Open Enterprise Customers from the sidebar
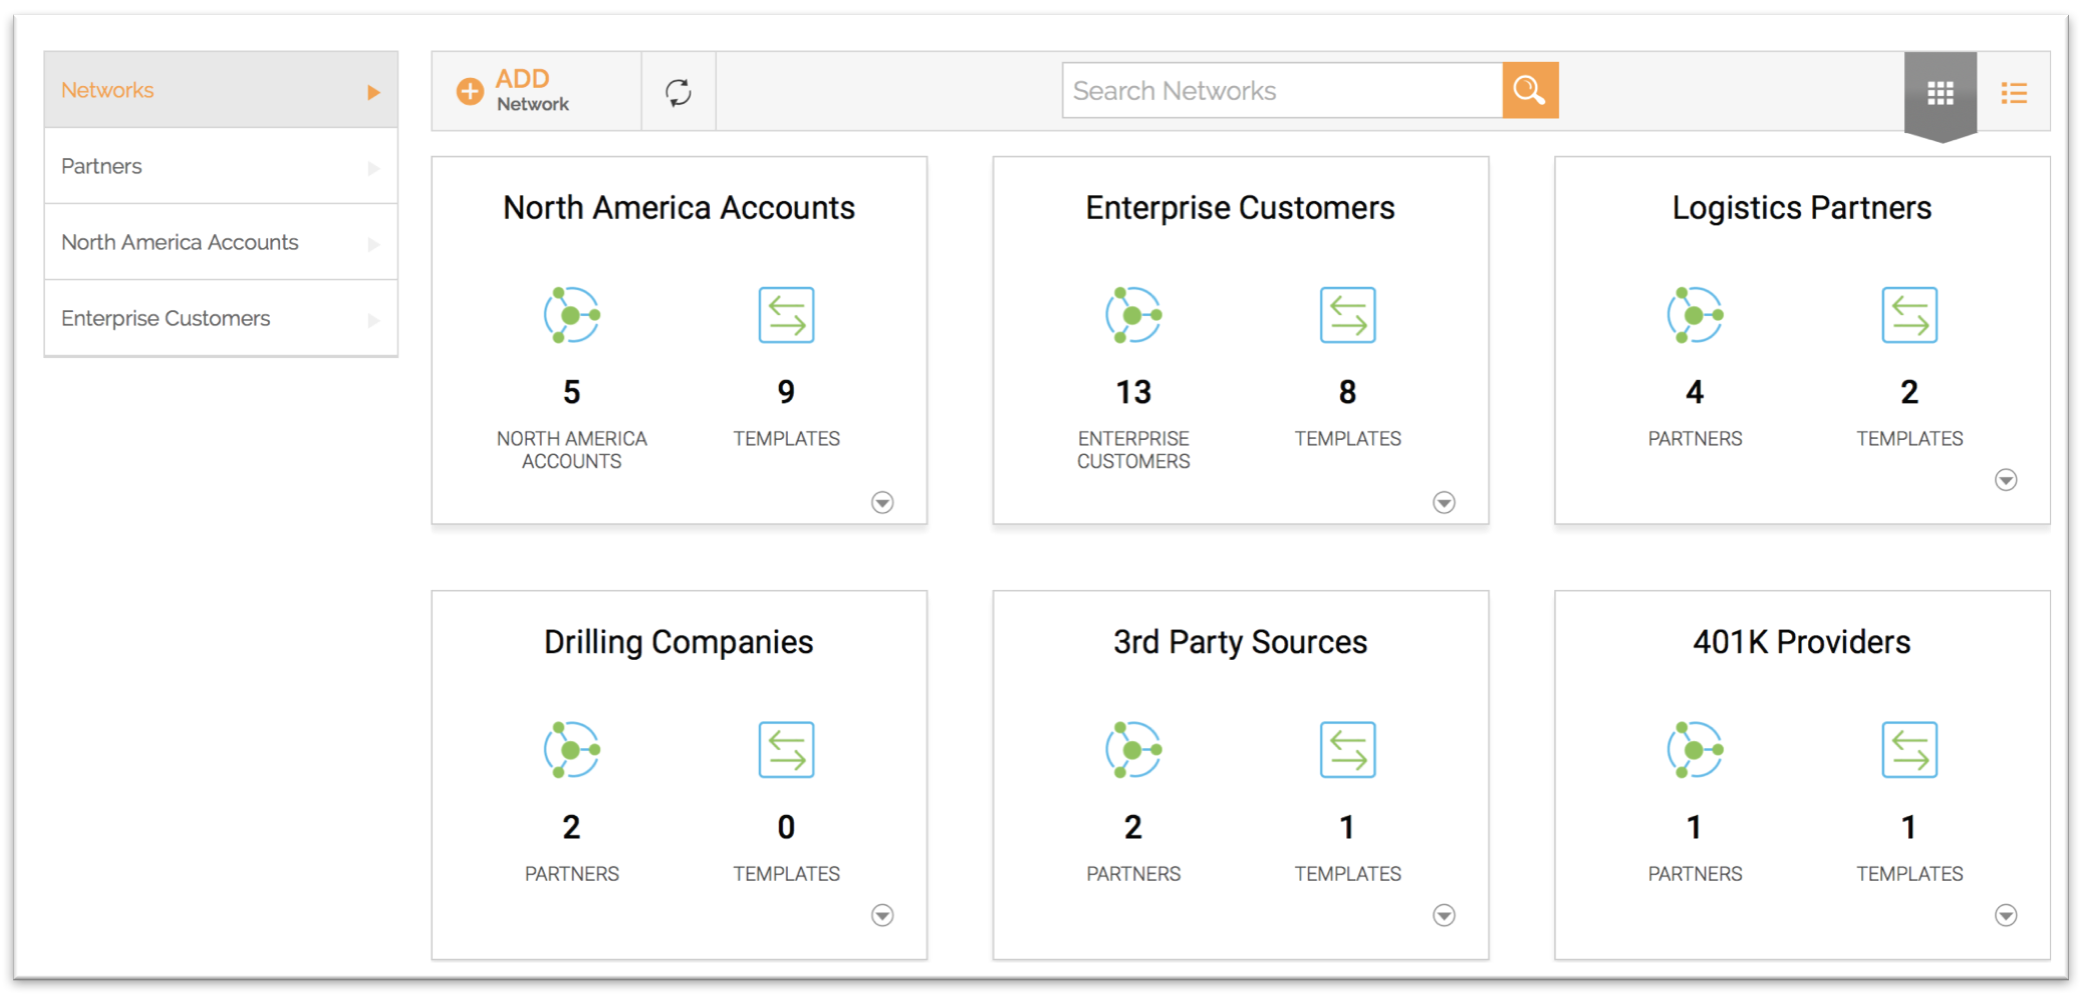2082x994 pixels. pos(166,318)
